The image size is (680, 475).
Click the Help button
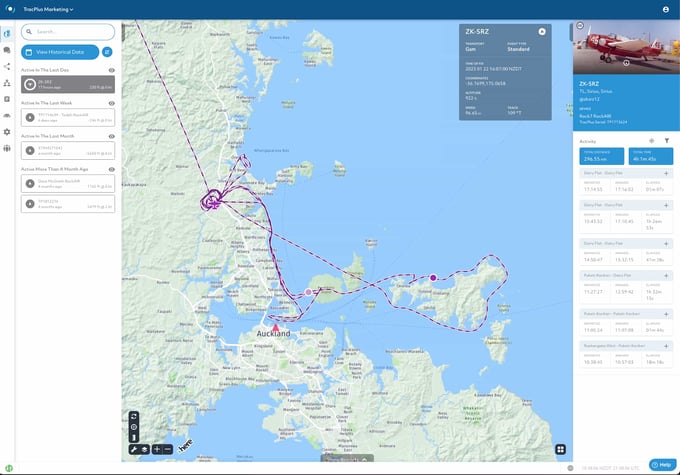click(x=662, y=465)
